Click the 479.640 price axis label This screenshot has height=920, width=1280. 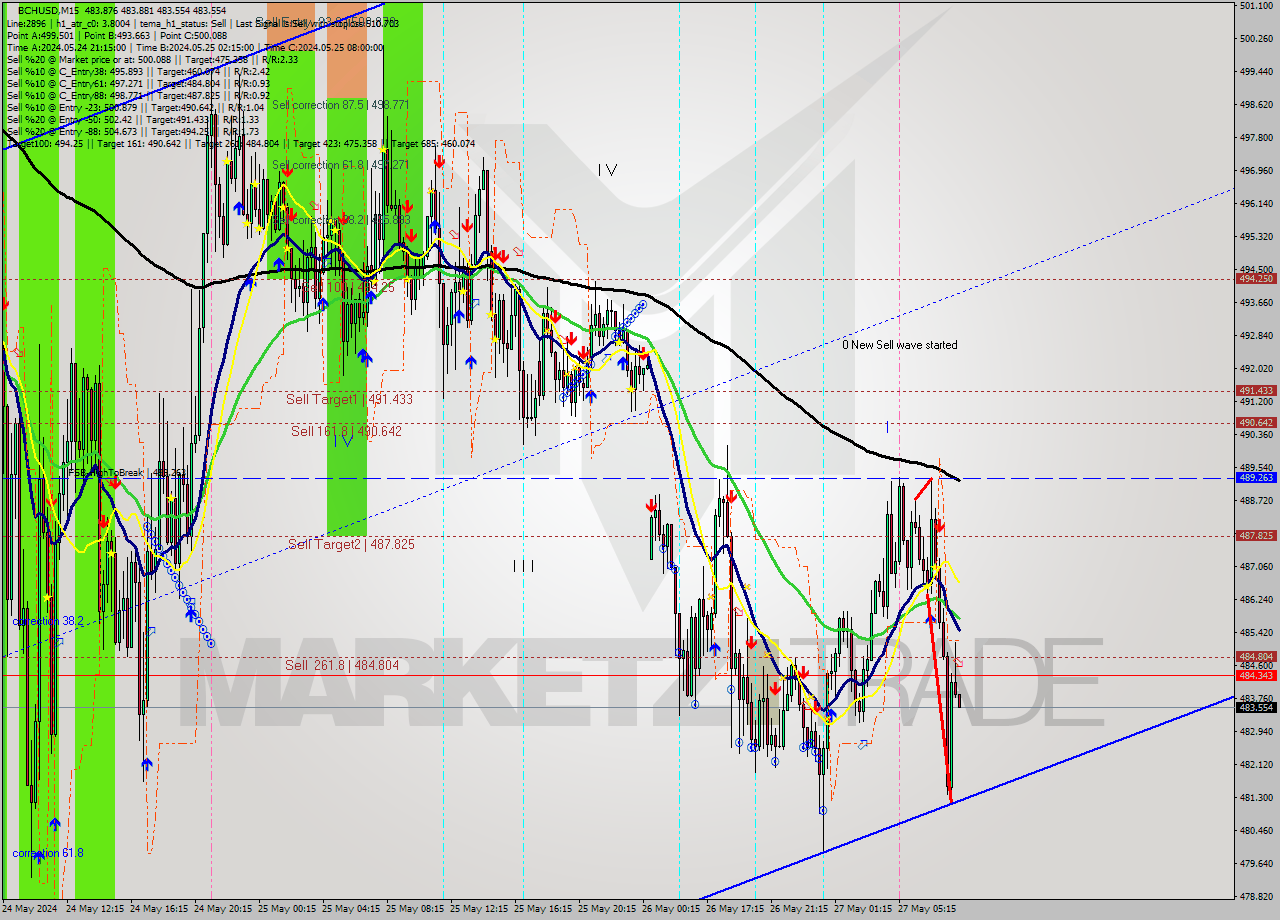[1255, 863]
